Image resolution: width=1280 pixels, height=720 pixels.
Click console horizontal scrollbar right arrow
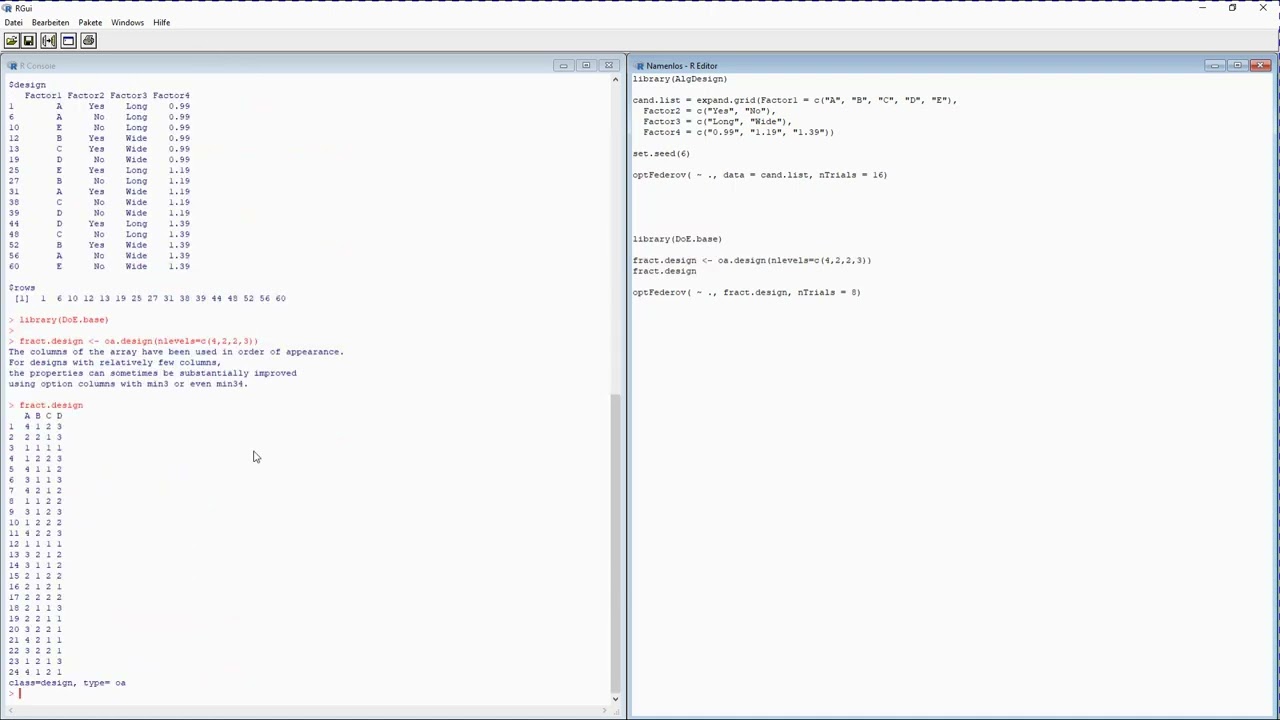click(x=604, y=710)
